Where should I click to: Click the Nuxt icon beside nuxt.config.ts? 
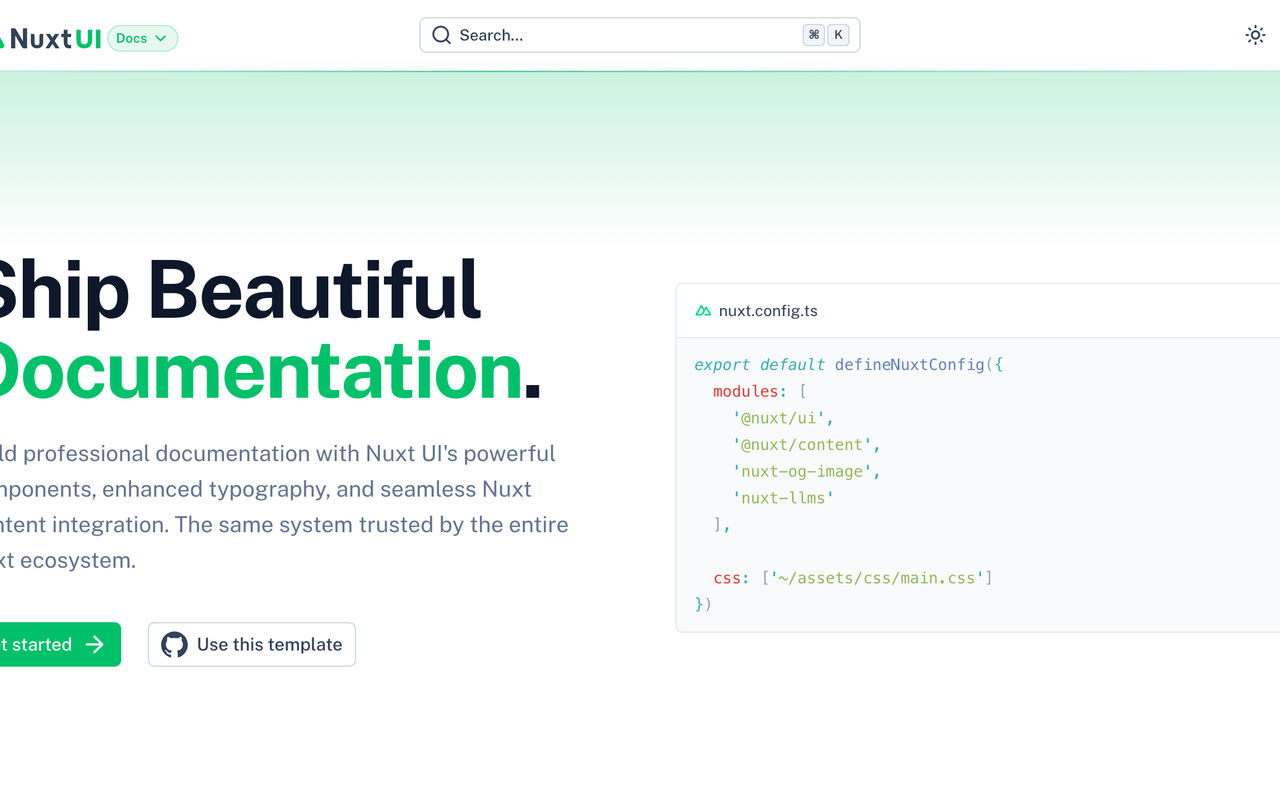703,311
